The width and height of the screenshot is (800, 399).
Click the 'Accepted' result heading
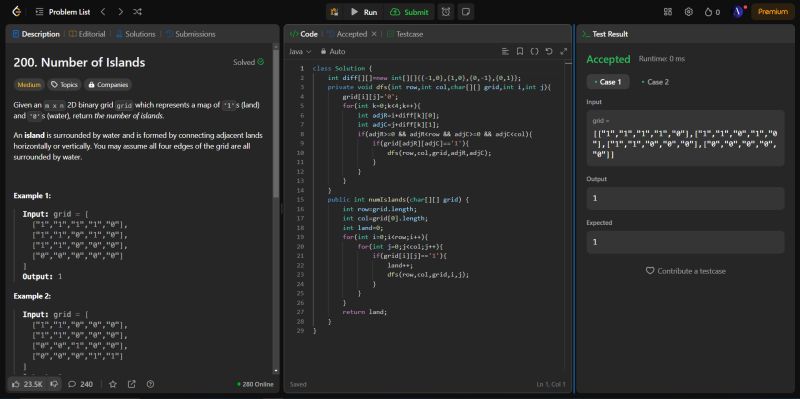(x=608, y=60)
